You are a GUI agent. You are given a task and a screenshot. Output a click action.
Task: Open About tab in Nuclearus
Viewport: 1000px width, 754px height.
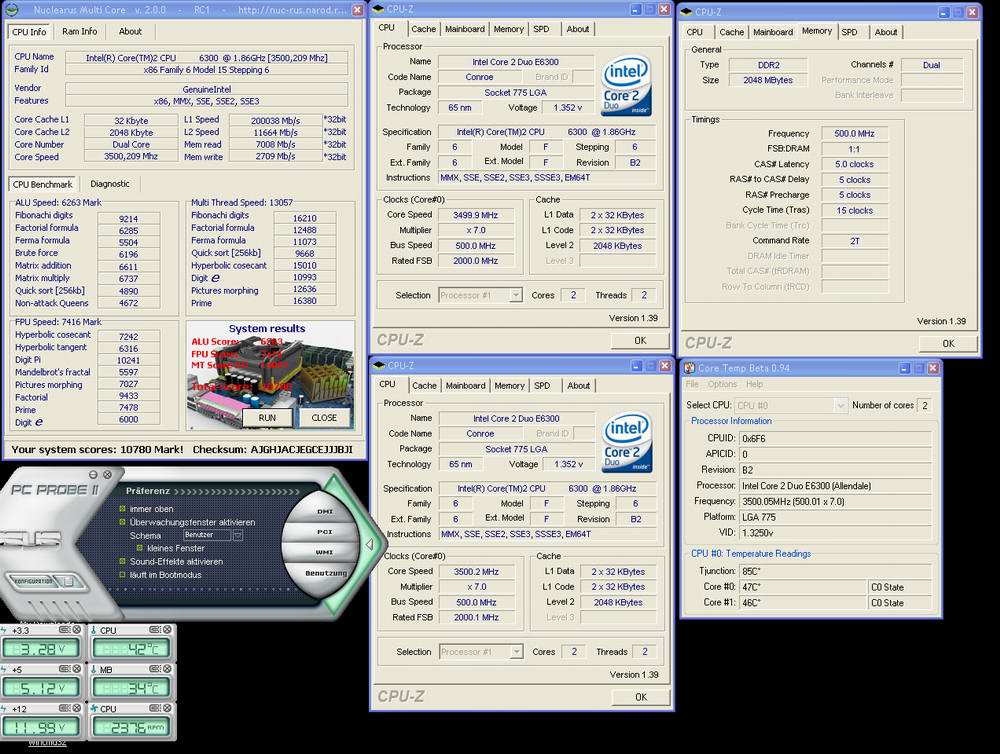pos(130,31)
